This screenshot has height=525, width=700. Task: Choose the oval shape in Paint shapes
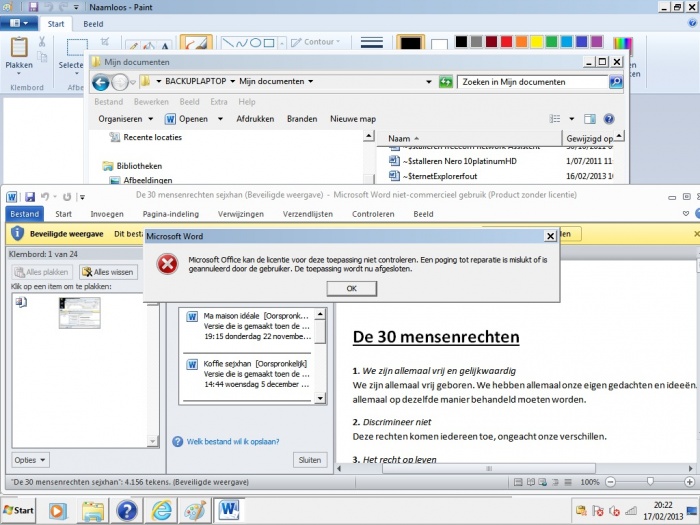click(255, 43)
